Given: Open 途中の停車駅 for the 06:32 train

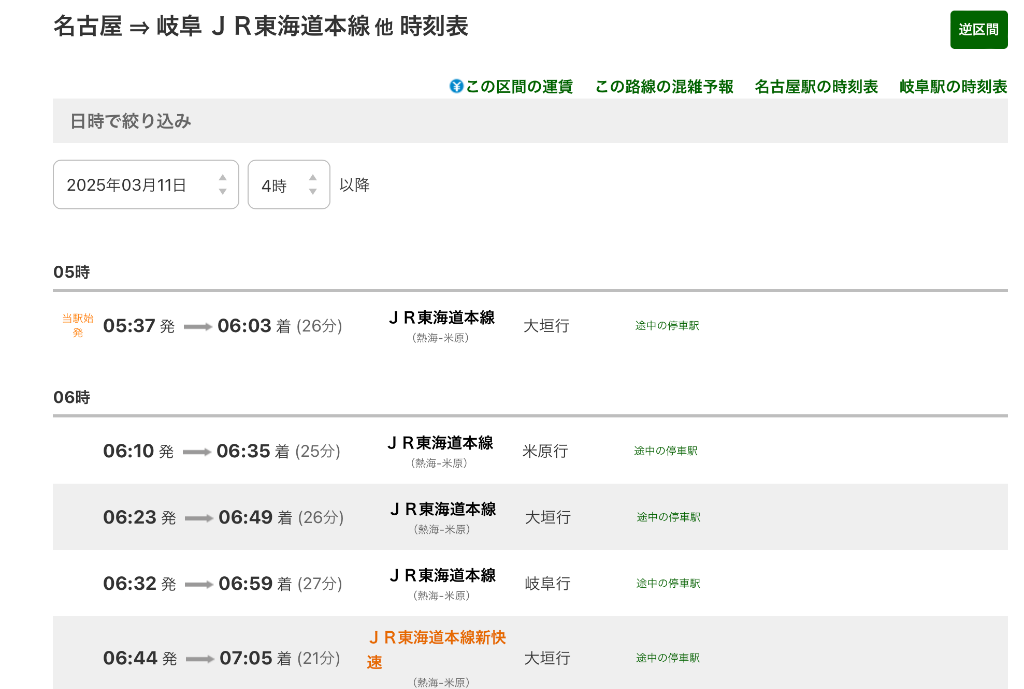Looking at the screenshot, I should (x=668, y=583).
